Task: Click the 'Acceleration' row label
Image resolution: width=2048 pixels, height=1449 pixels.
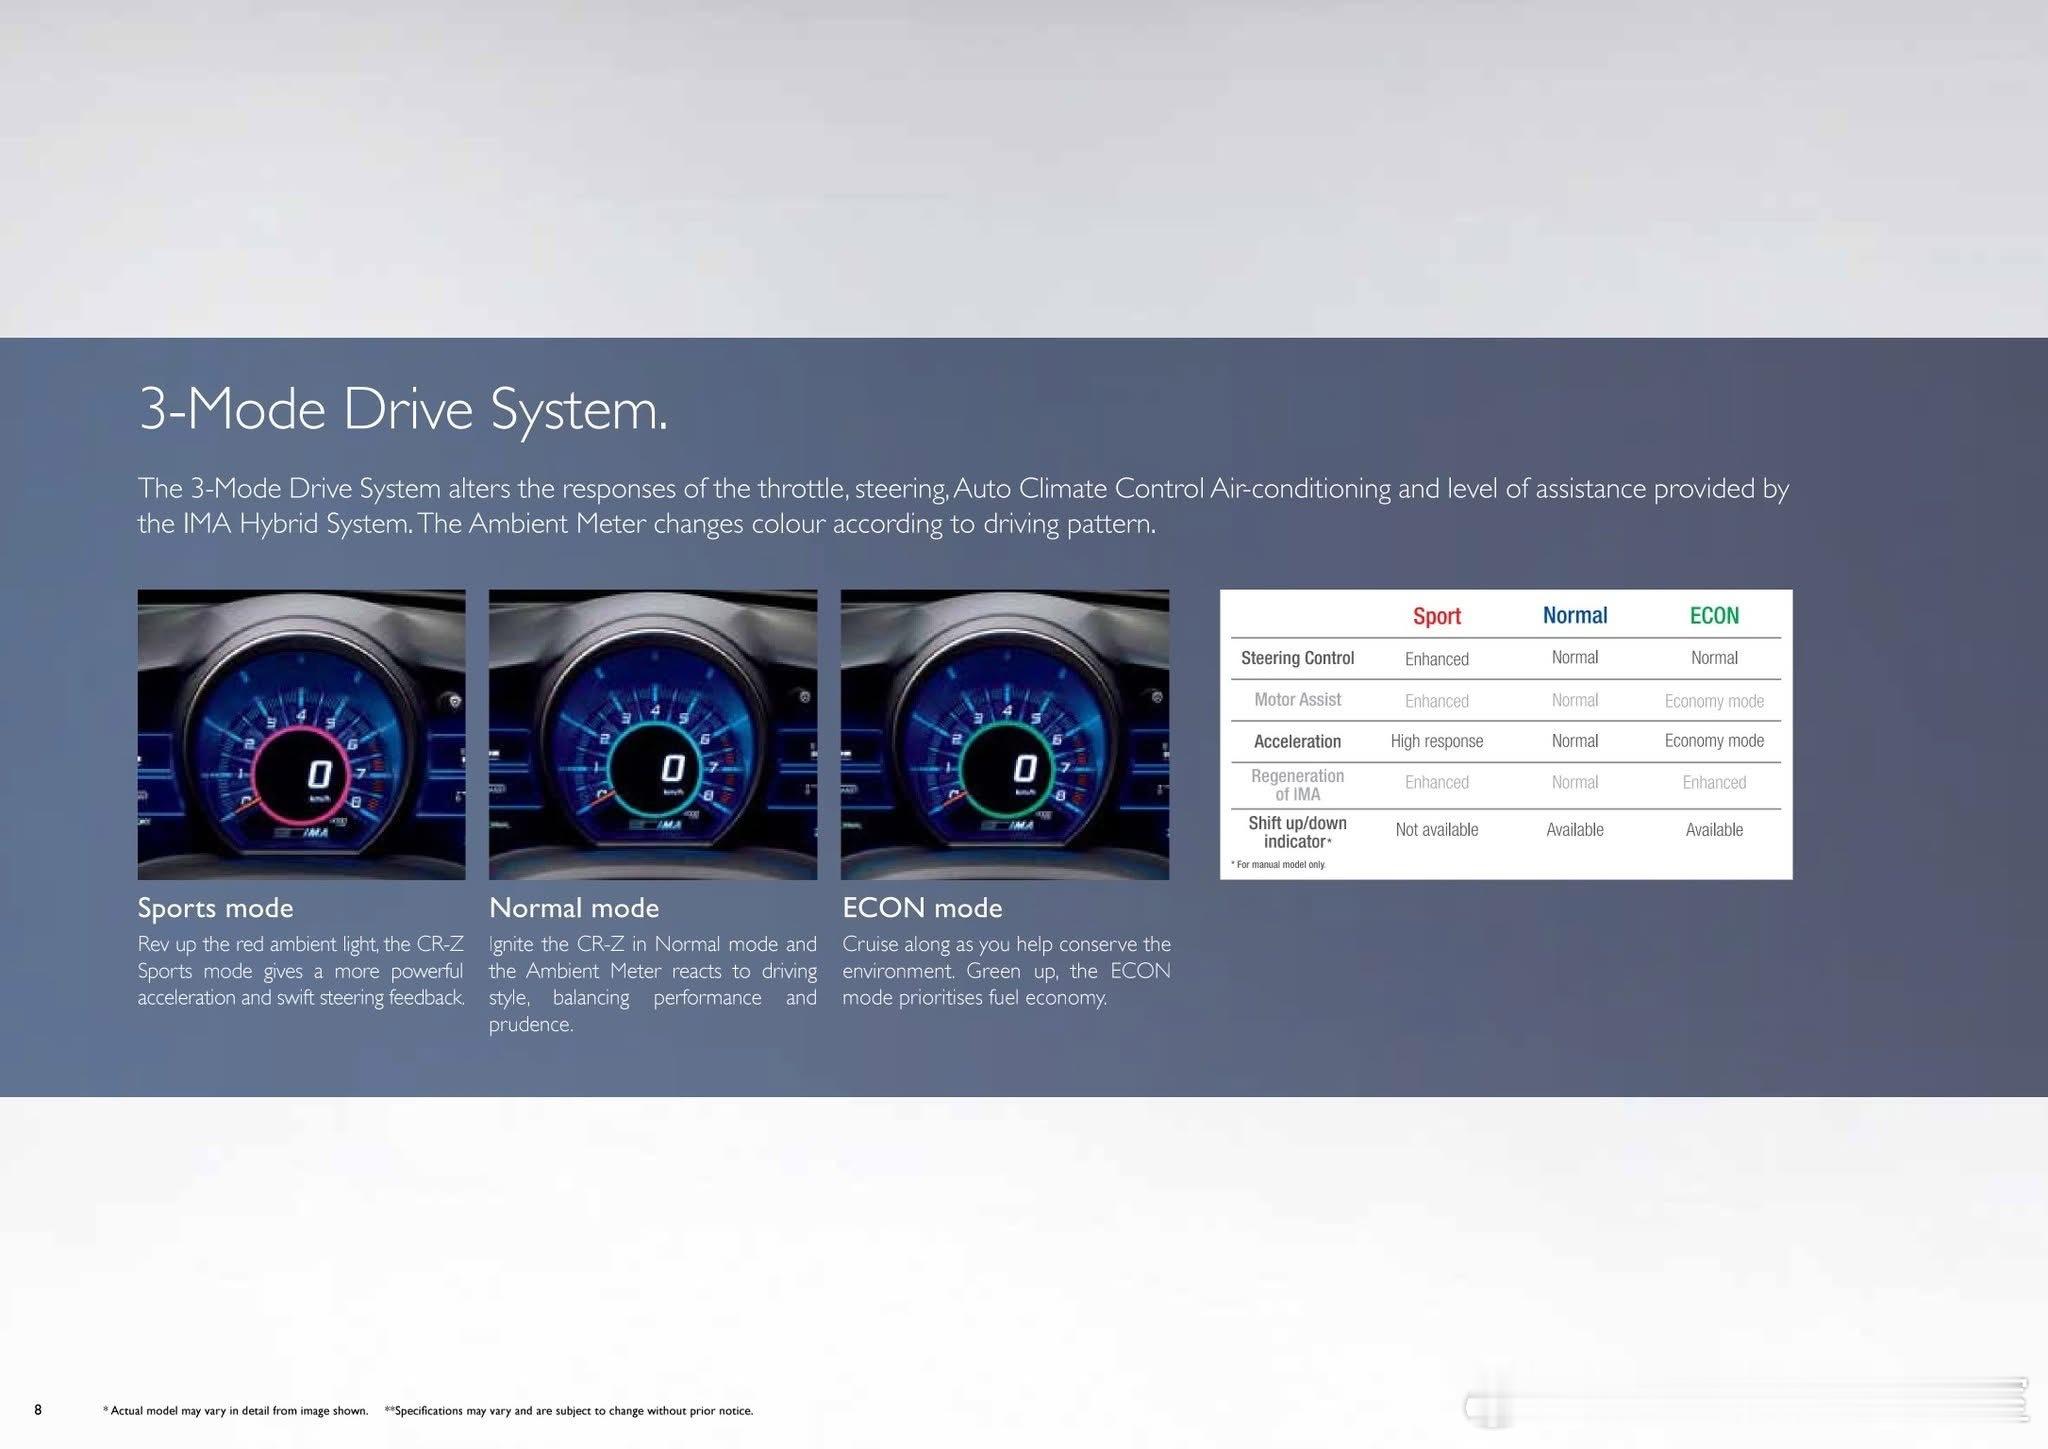Action: tap(1297, 741)
